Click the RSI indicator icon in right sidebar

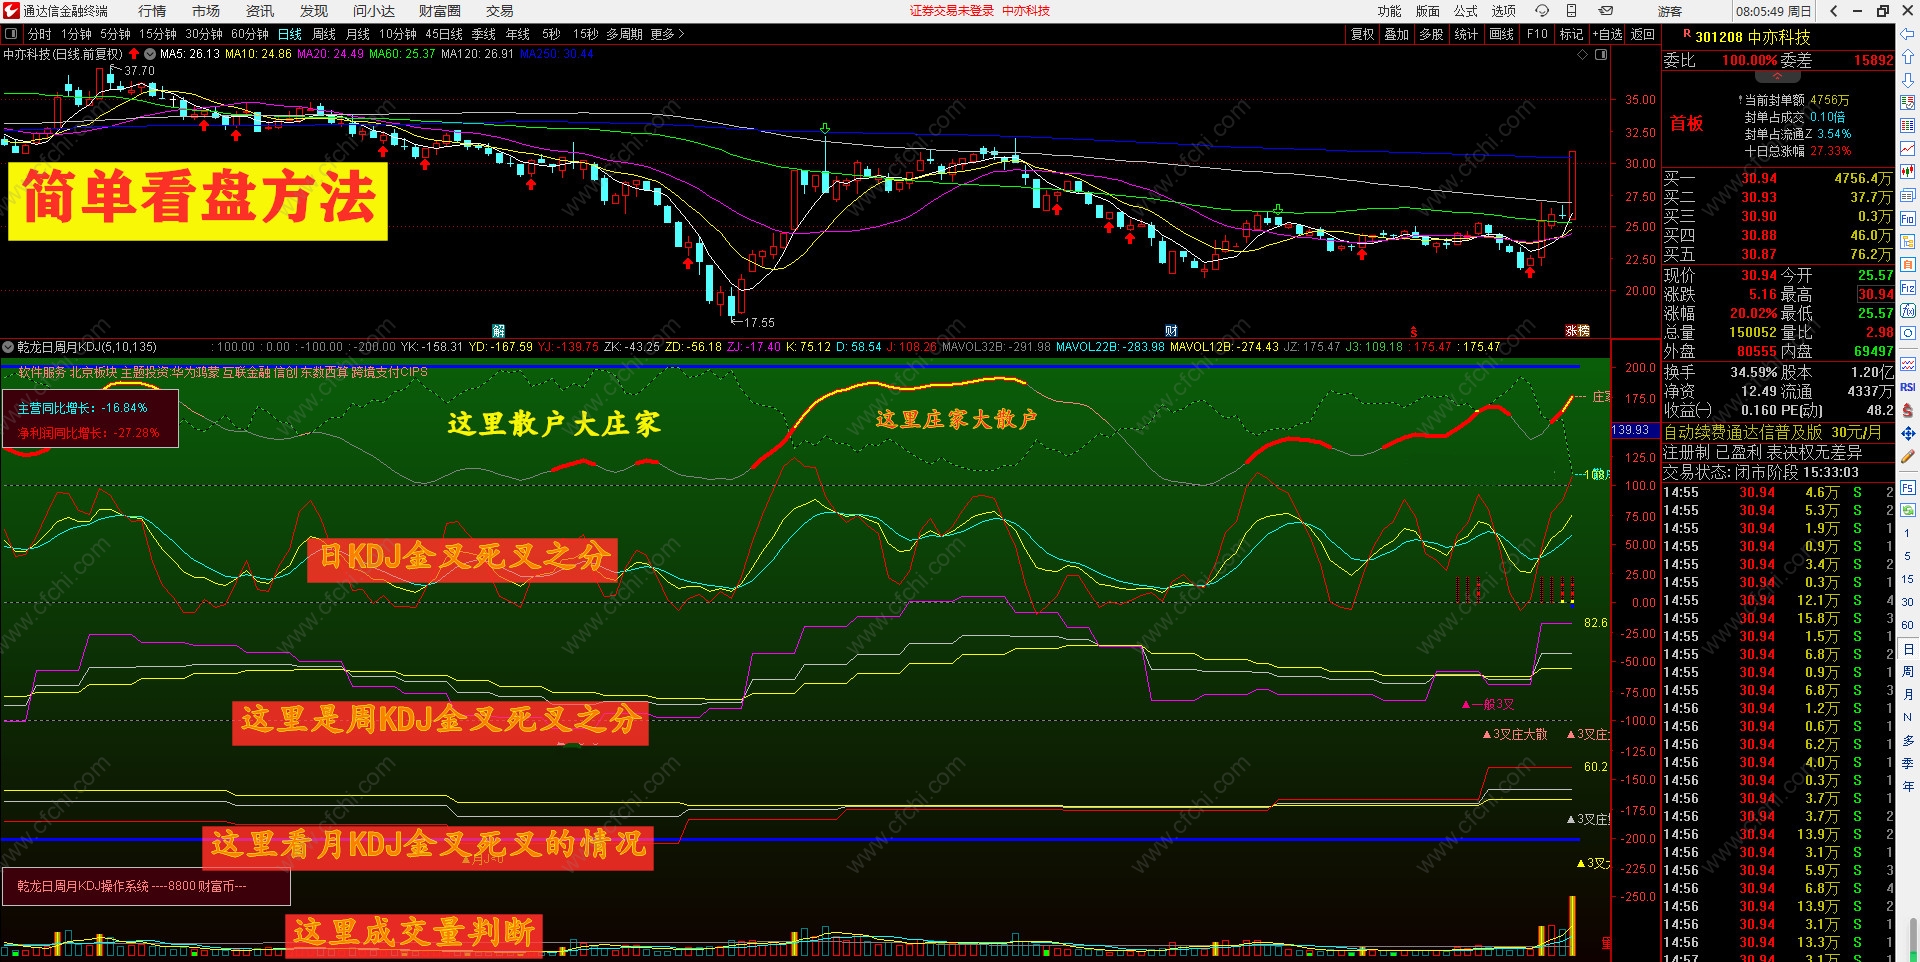pyautogui.click(x=1908, y=387)
